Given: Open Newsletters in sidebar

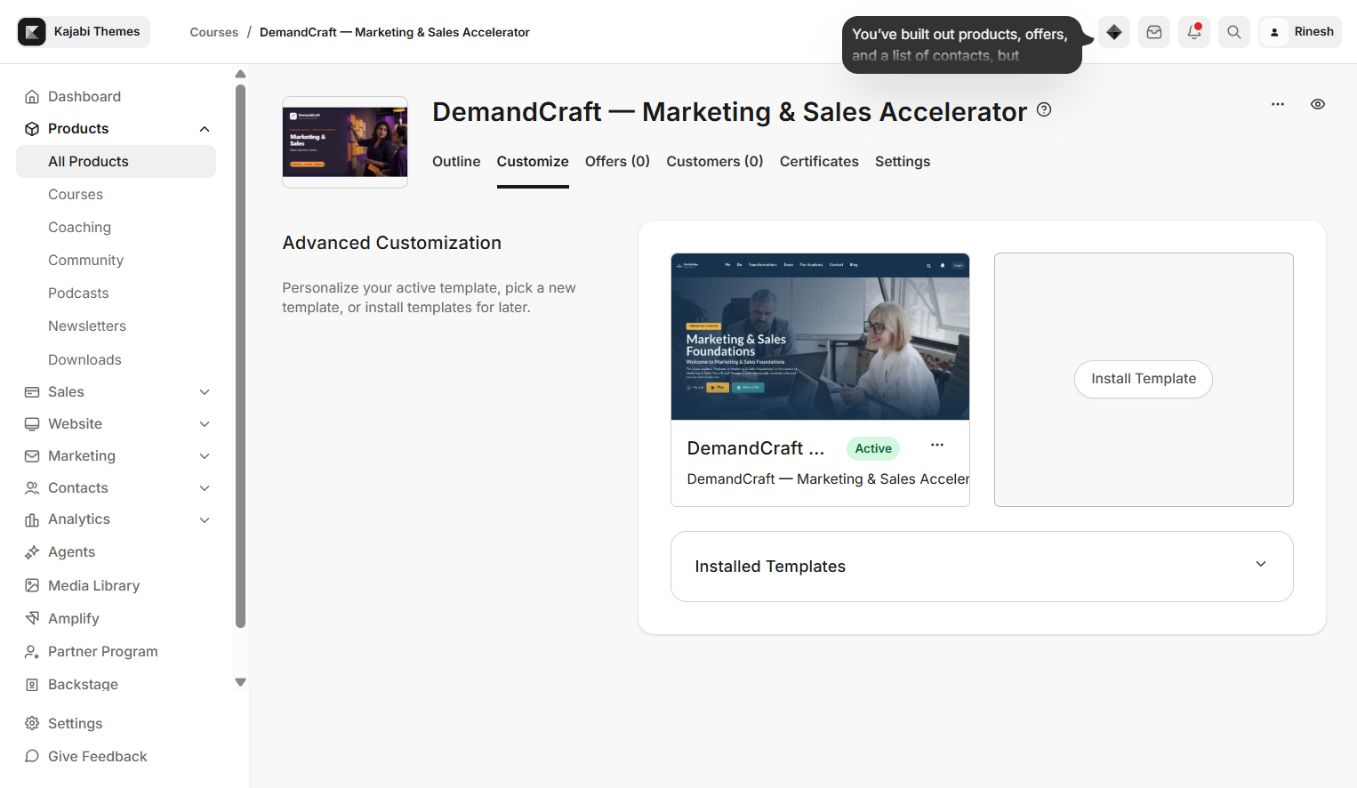Looking at the screenshot, I should [87, 326].
